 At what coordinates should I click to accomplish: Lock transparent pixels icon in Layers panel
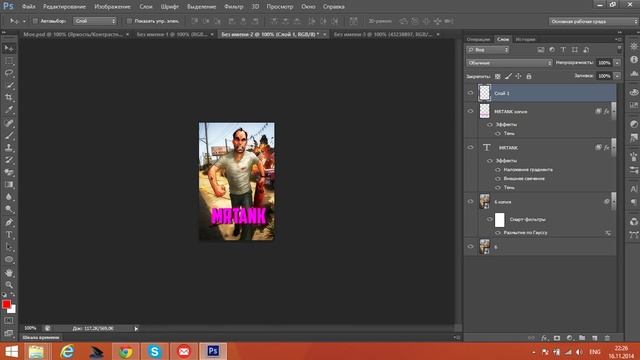498,76
